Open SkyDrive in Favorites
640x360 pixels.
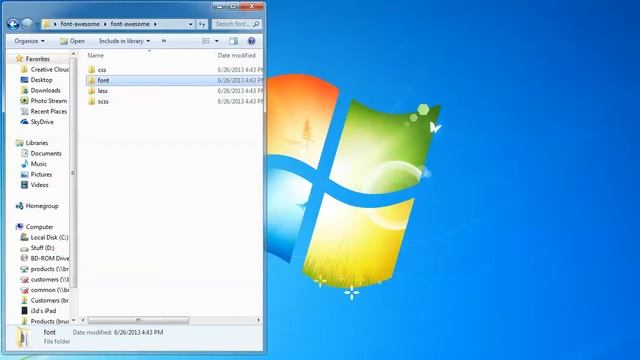click(x=42, y=122)
